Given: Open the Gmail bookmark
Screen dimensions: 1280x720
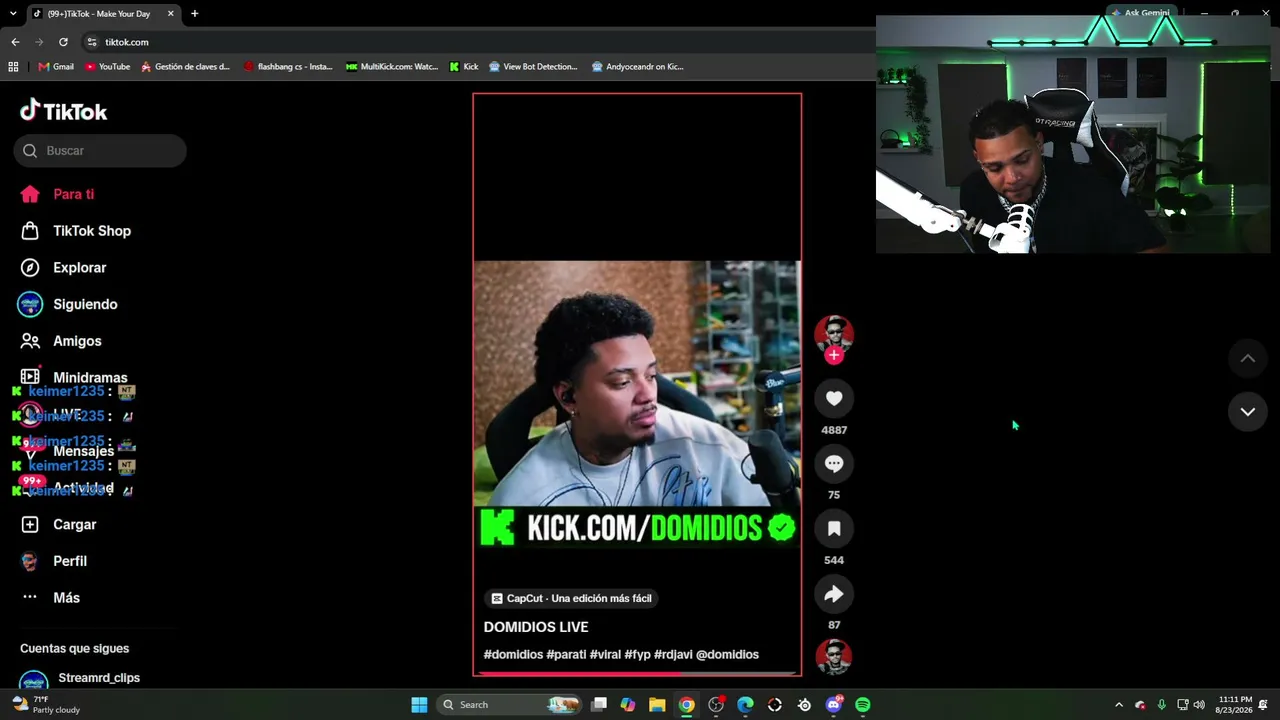Looking at the screenshot, I should tap(56, 67).
